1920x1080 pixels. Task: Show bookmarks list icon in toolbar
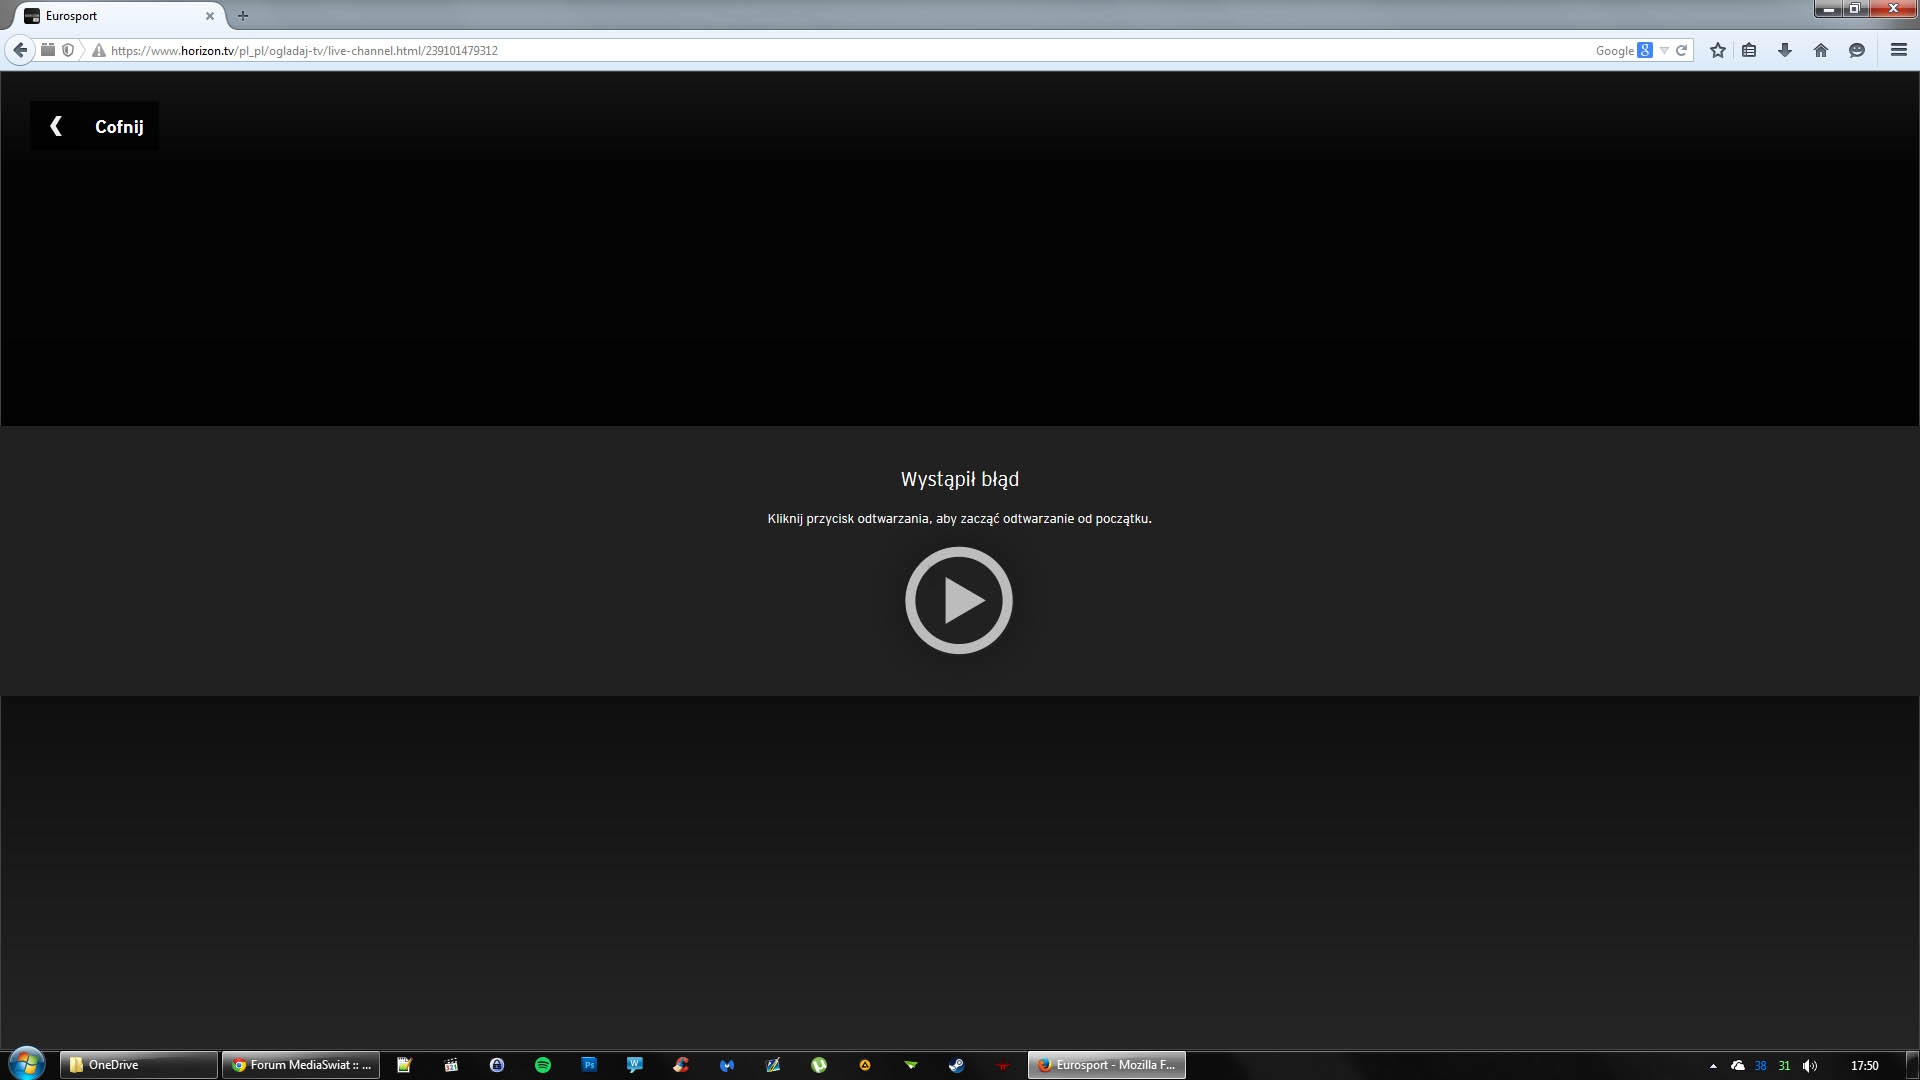[x=1749, y=50]
